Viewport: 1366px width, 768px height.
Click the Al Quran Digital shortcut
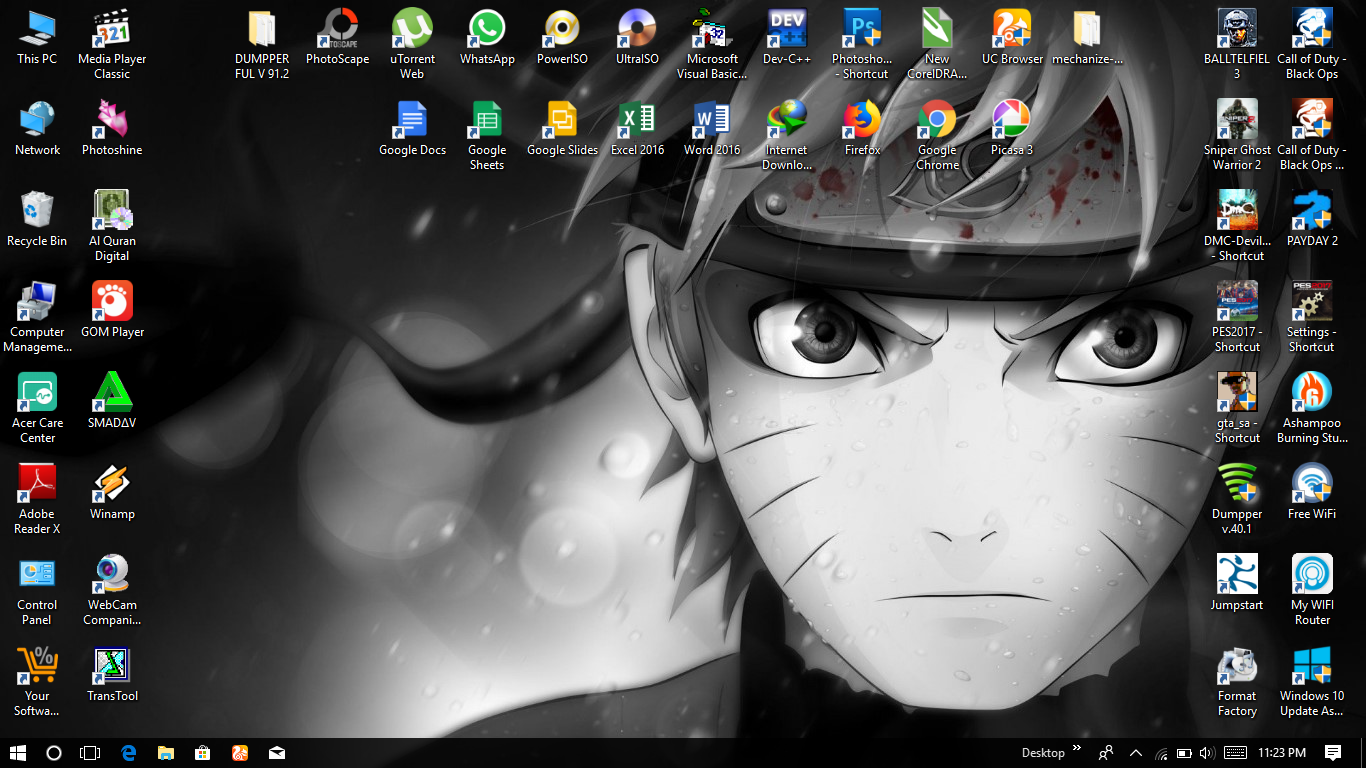coord(112,211)
